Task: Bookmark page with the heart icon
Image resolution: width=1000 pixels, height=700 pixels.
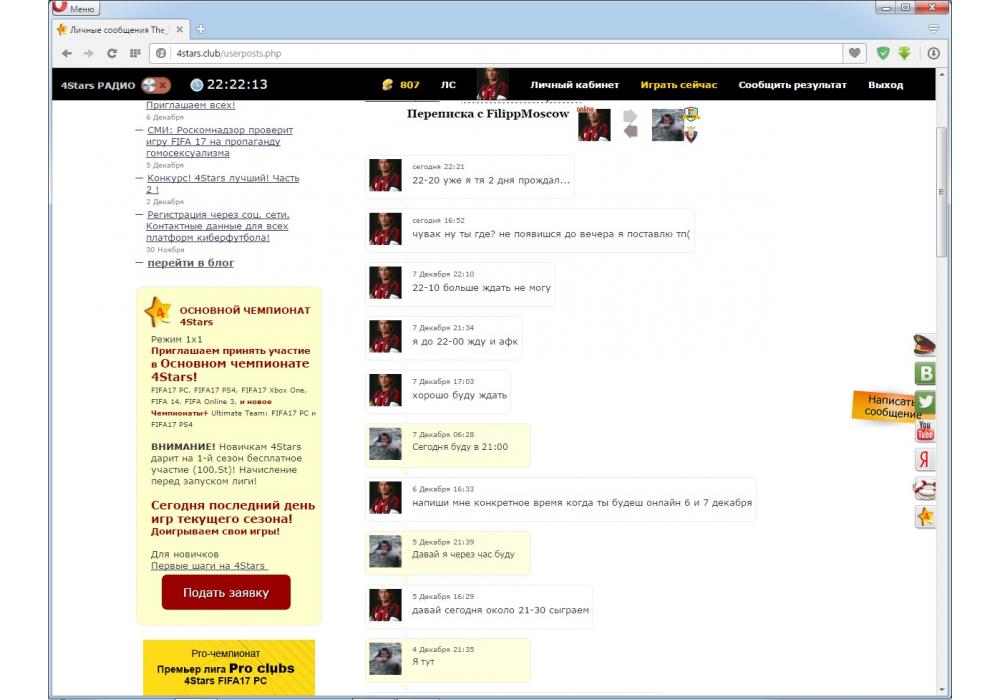Action: (x=855, y=54)
